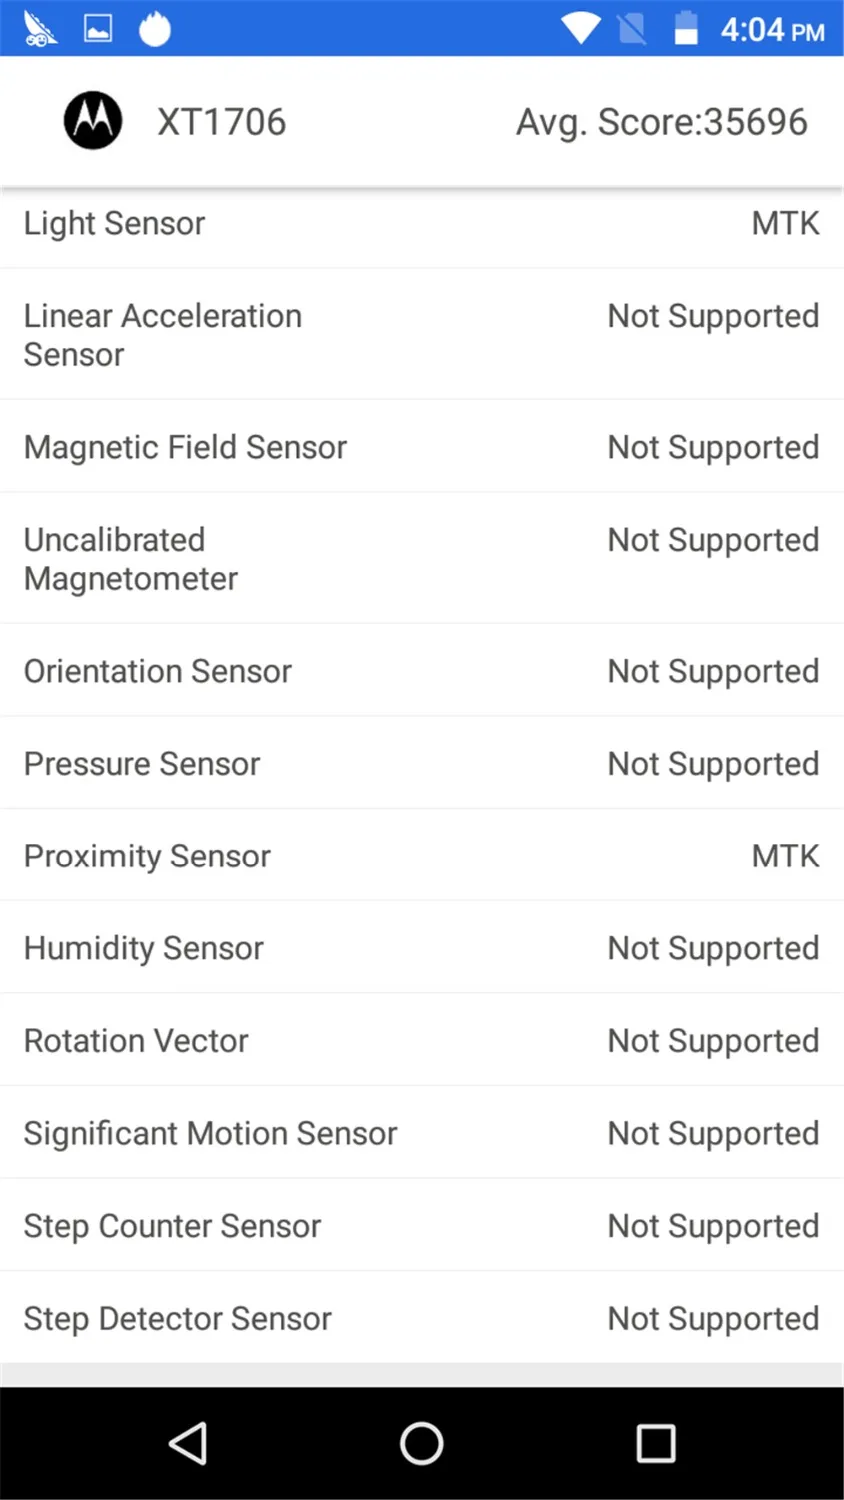Viewport: 844px width, 1500px height.
Task: Tap the 4:04 PM clock
Action: click(x=773, y=30)
